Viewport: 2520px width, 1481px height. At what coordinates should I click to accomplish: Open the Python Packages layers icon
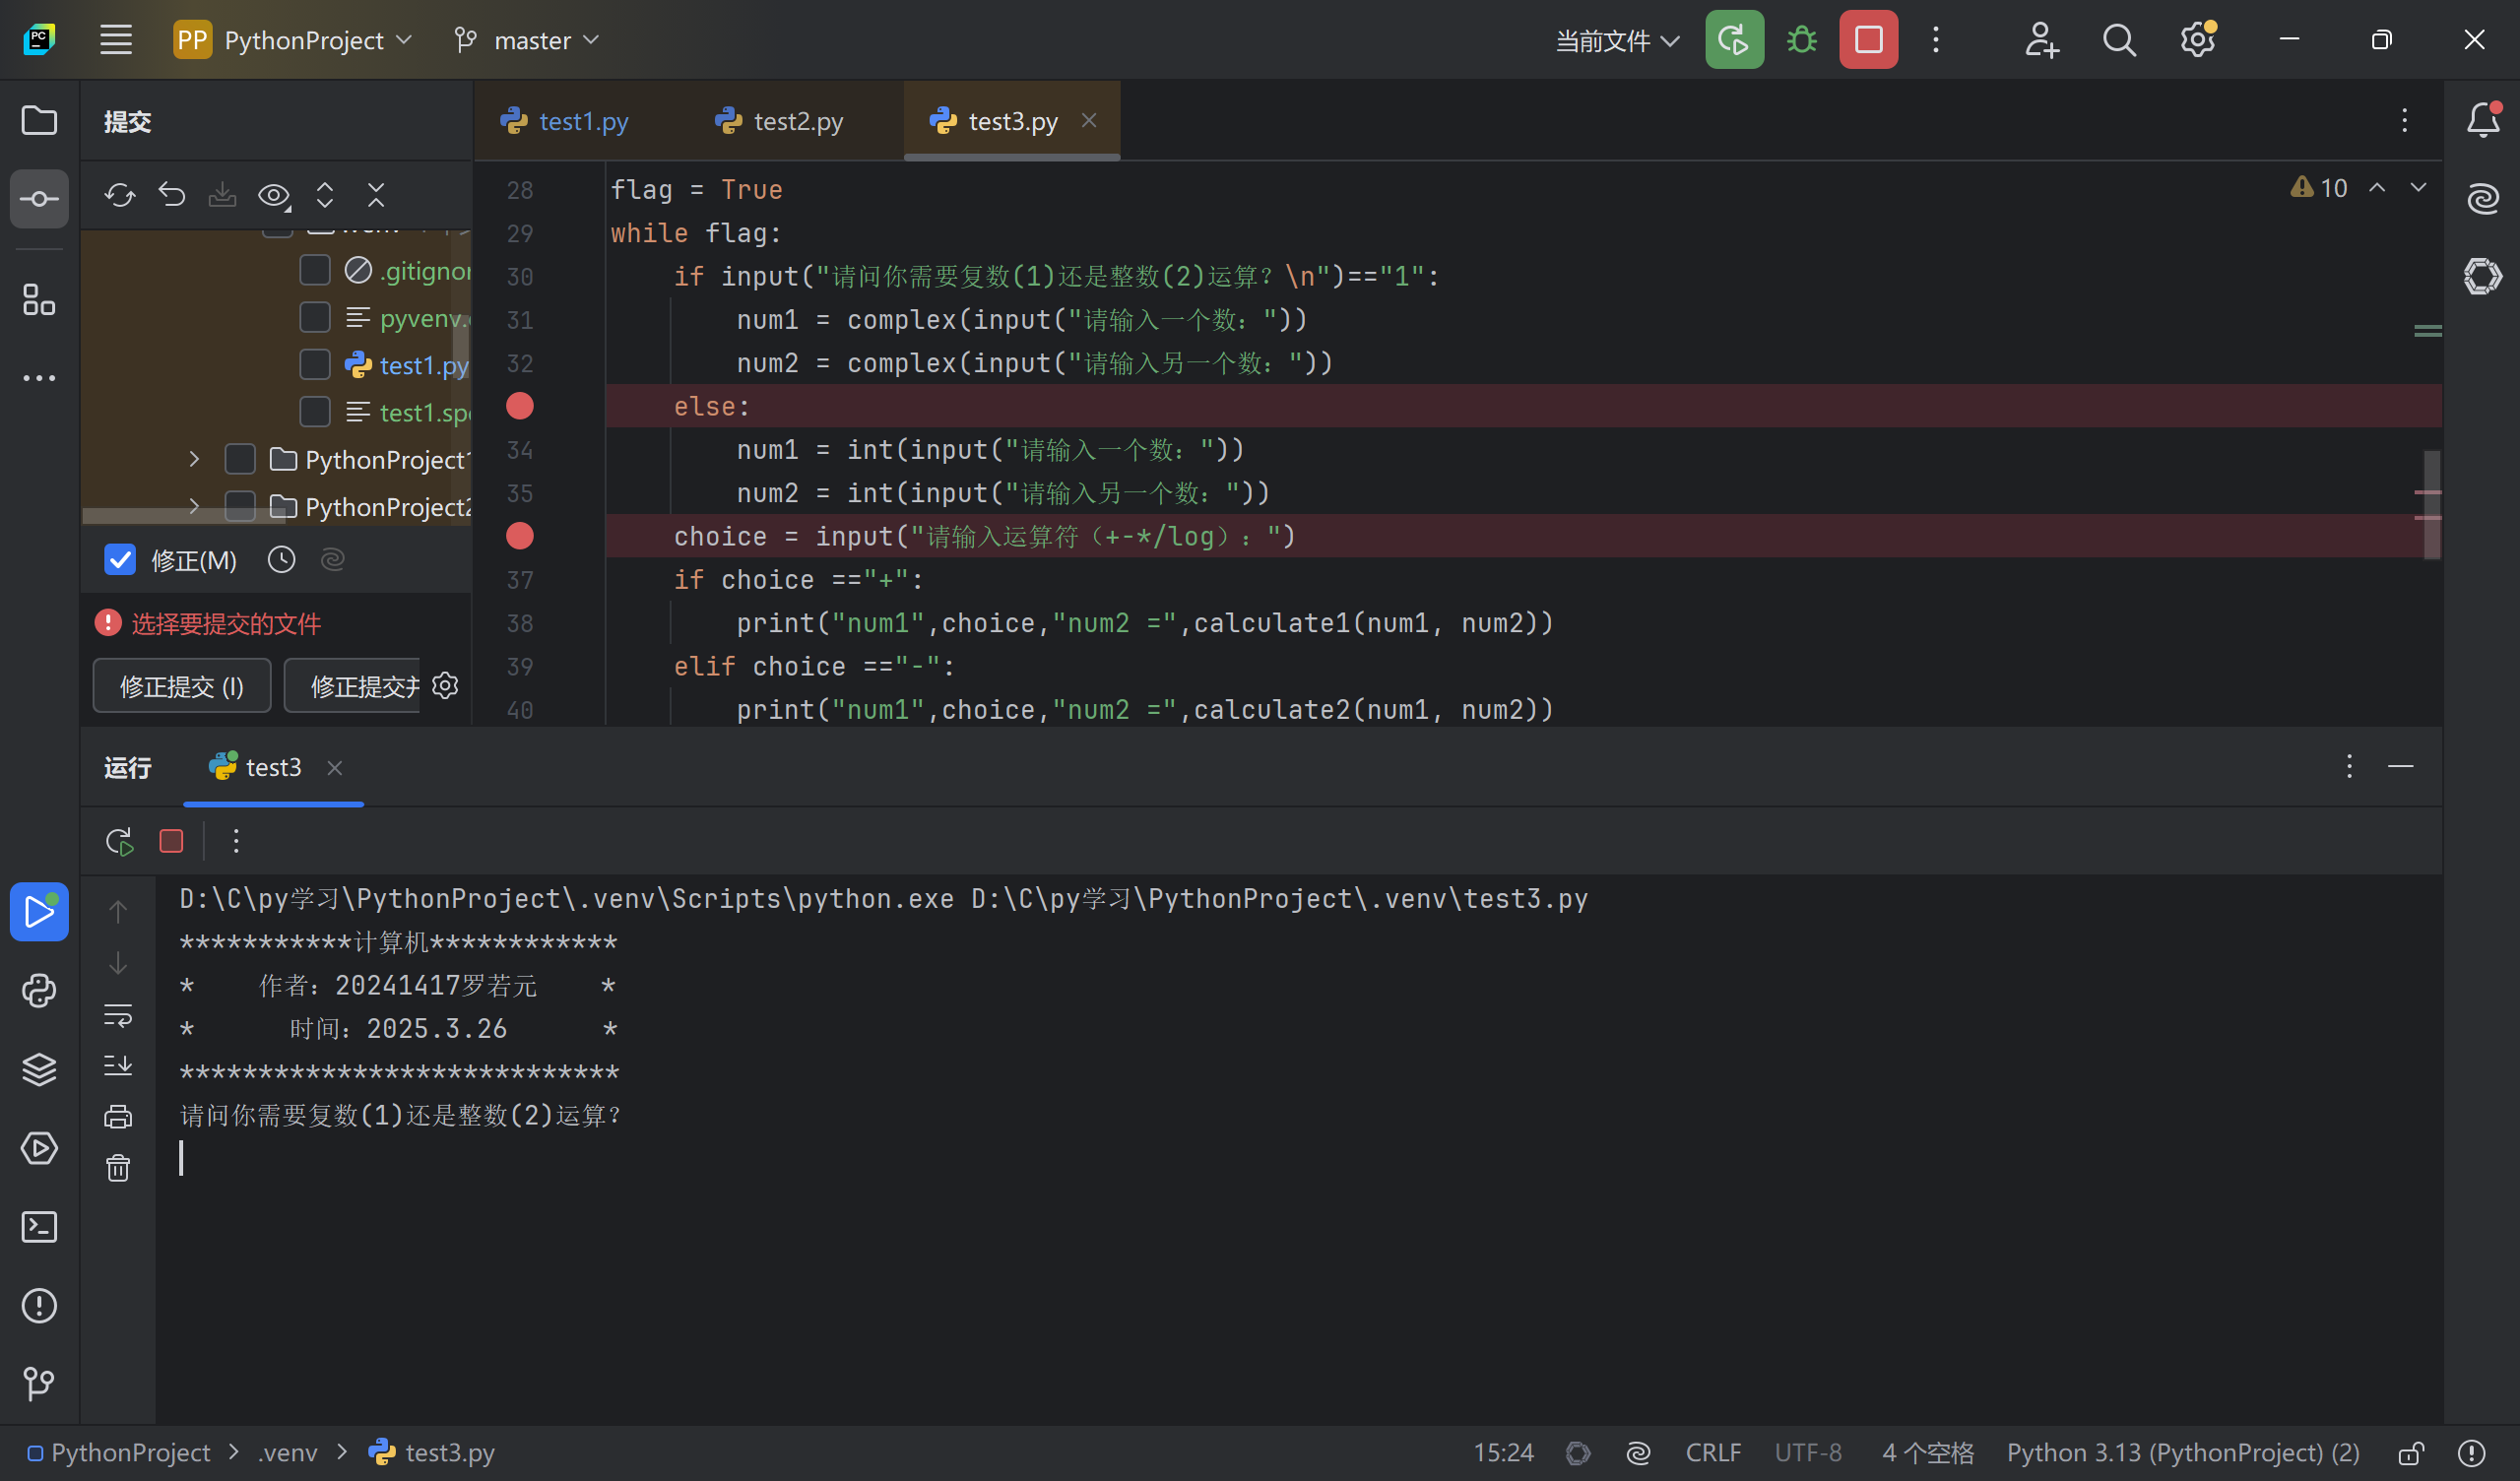click(39, 1069)
